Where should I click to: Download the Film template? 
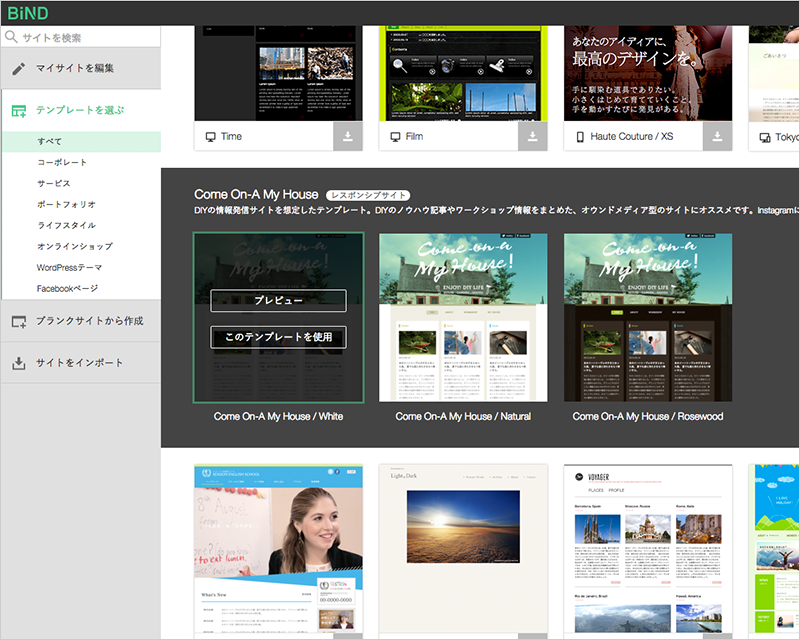coord(532,137)
